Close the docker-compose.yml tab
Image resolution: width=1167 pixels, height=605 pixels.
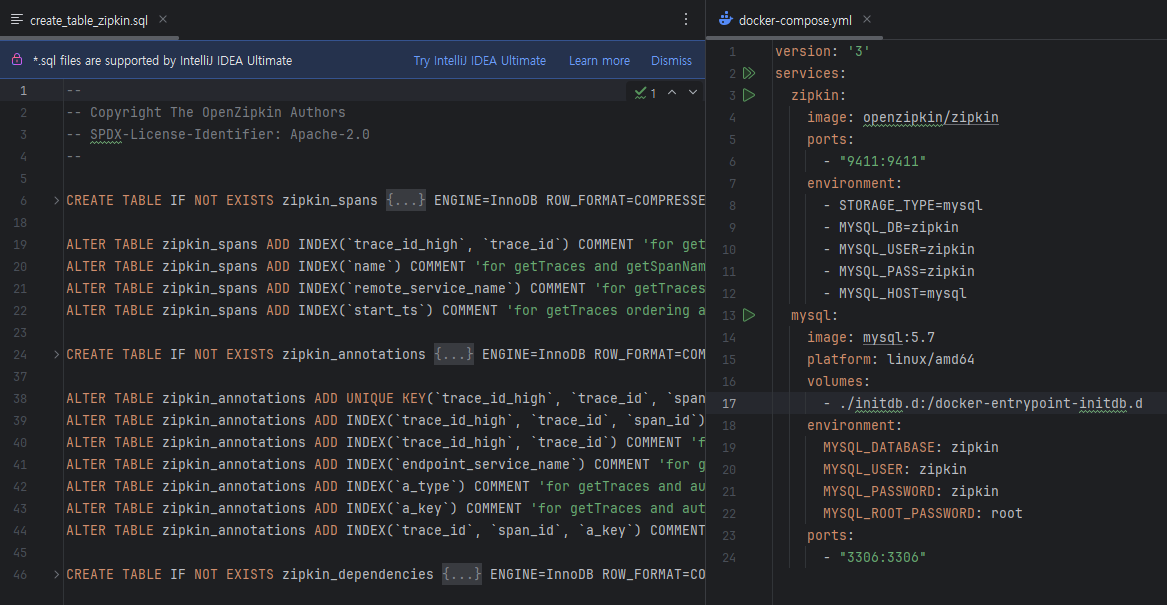[867, 19]
